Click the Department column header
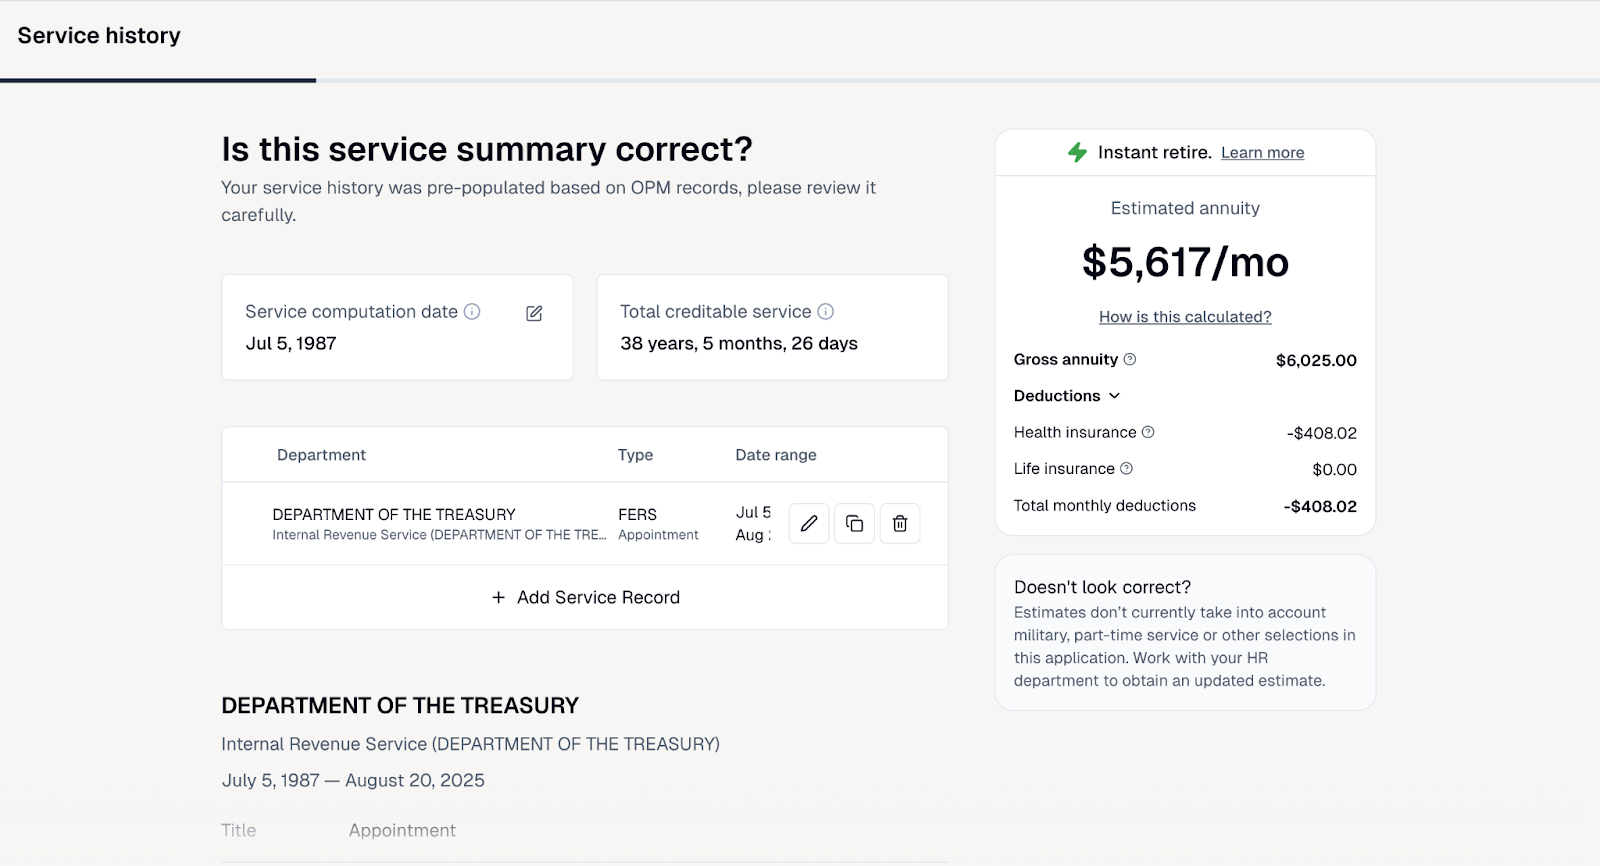 [x=321, y=455]
